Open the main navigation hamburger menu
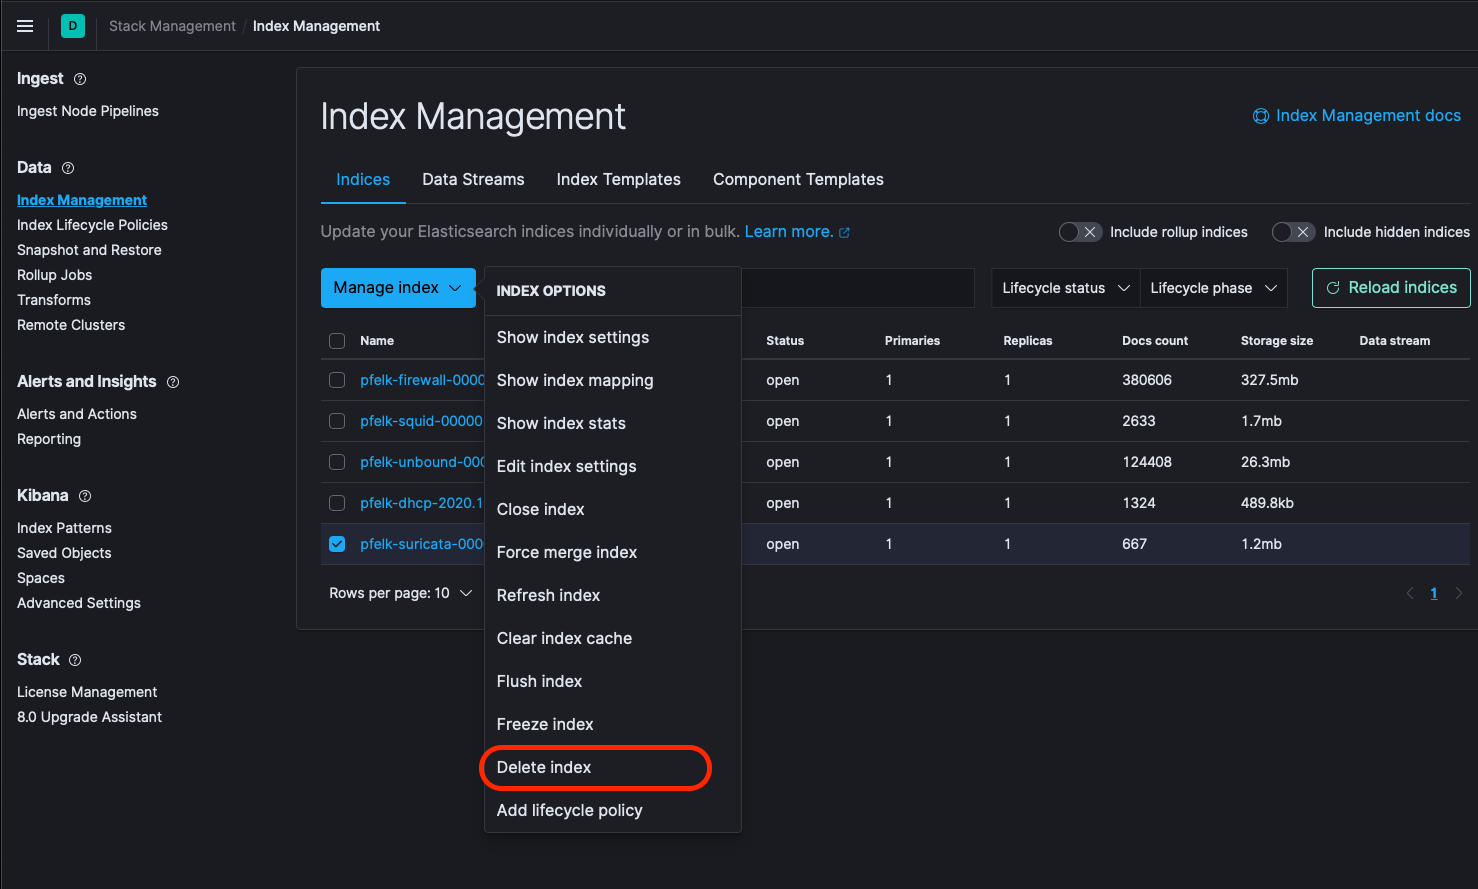The width and height of the screenshot is (1478, 889). point(24,26)
